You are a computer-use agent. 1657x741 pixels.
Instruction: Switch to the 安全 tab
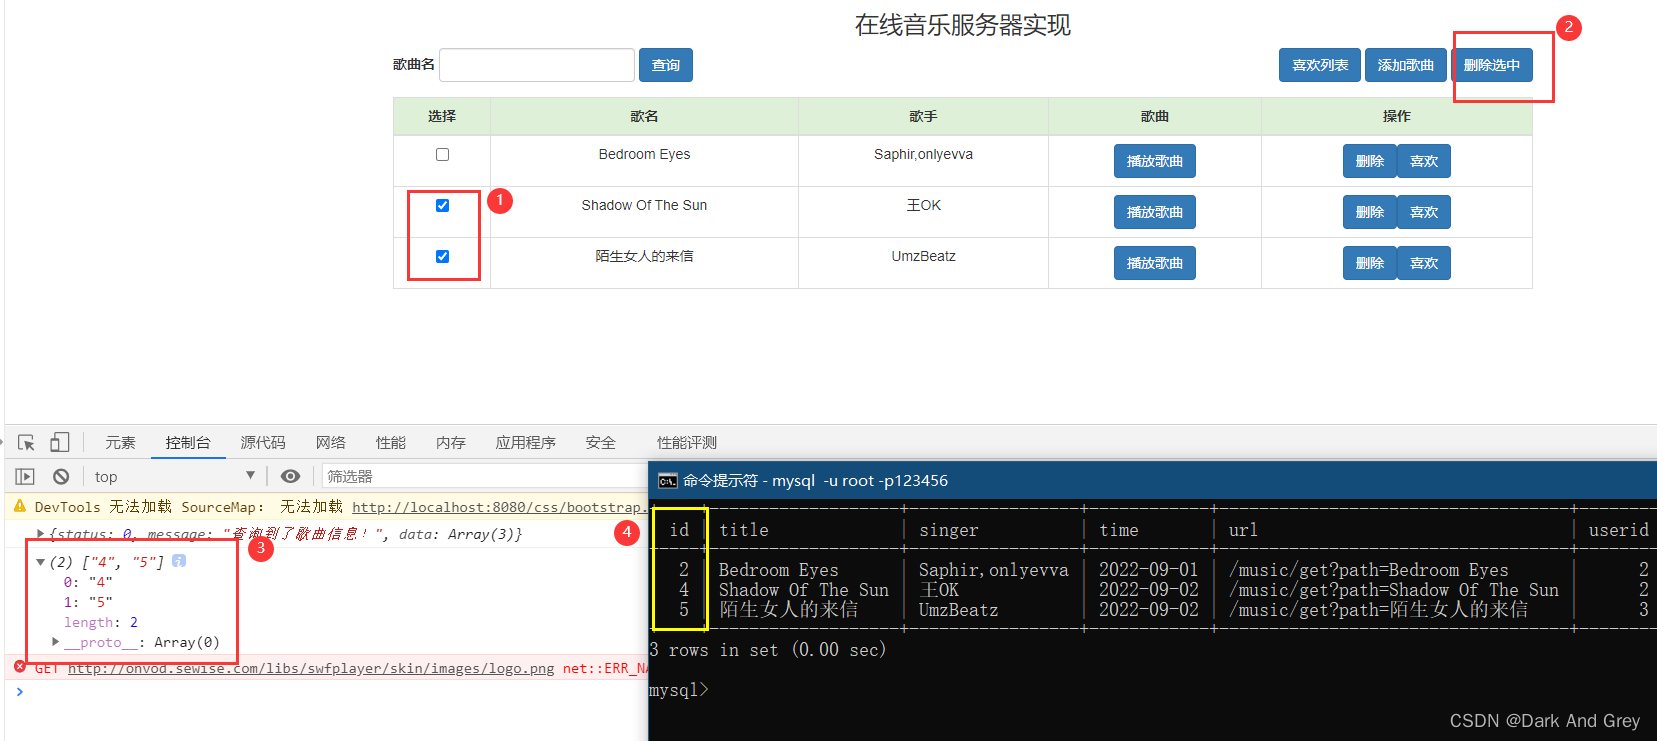[601, 442]
